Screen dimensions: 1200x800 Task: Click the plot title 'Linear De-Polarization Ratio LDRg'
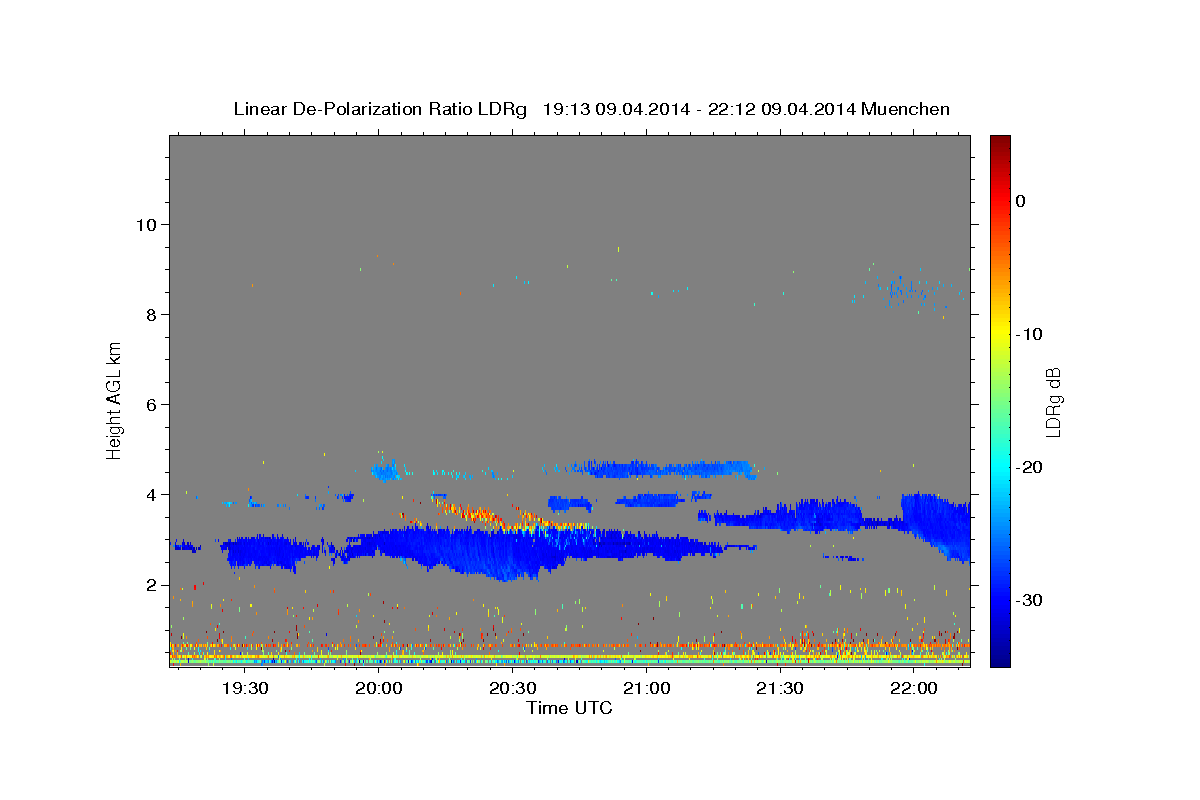point(380,109)
